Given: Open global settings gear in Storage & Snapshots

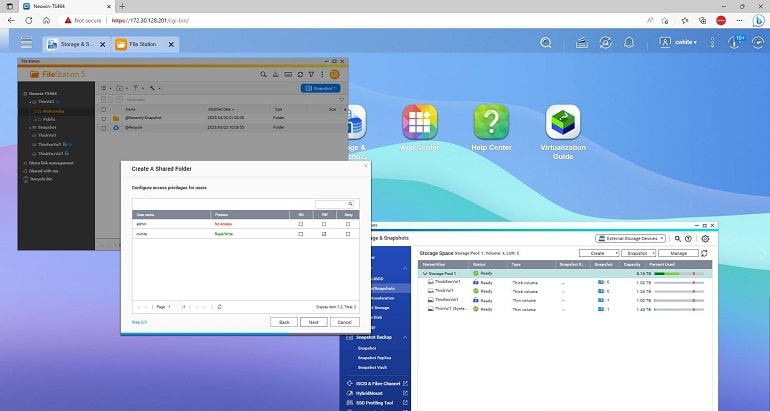Looking at the screenshot, I should tap(705, 239).
